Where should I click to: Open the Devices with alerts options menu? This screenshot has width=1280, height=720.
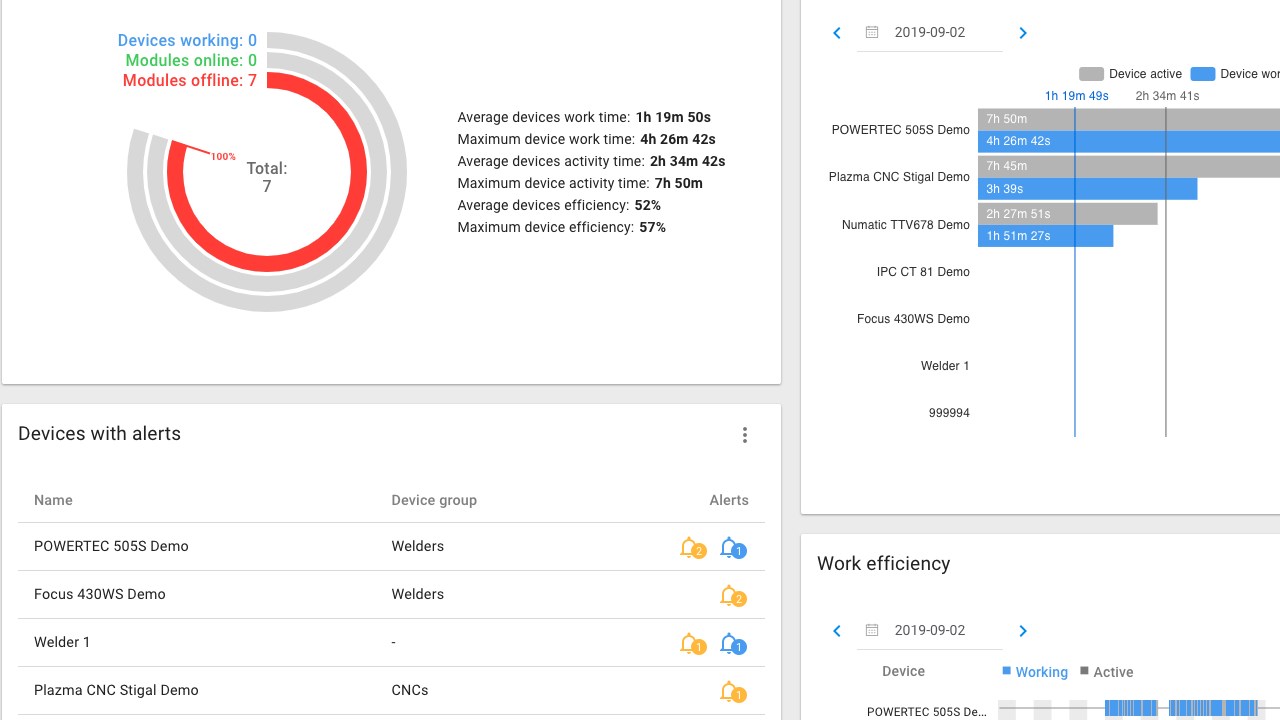[745, 435]
